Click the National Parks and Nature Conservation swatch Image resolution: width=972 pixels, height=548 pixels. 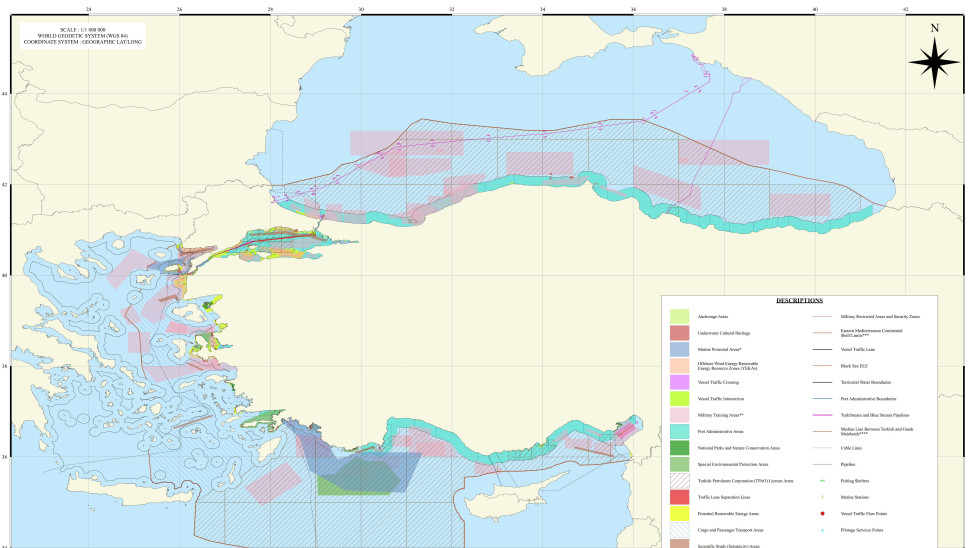pyautogui.click(x=679, y=448)
